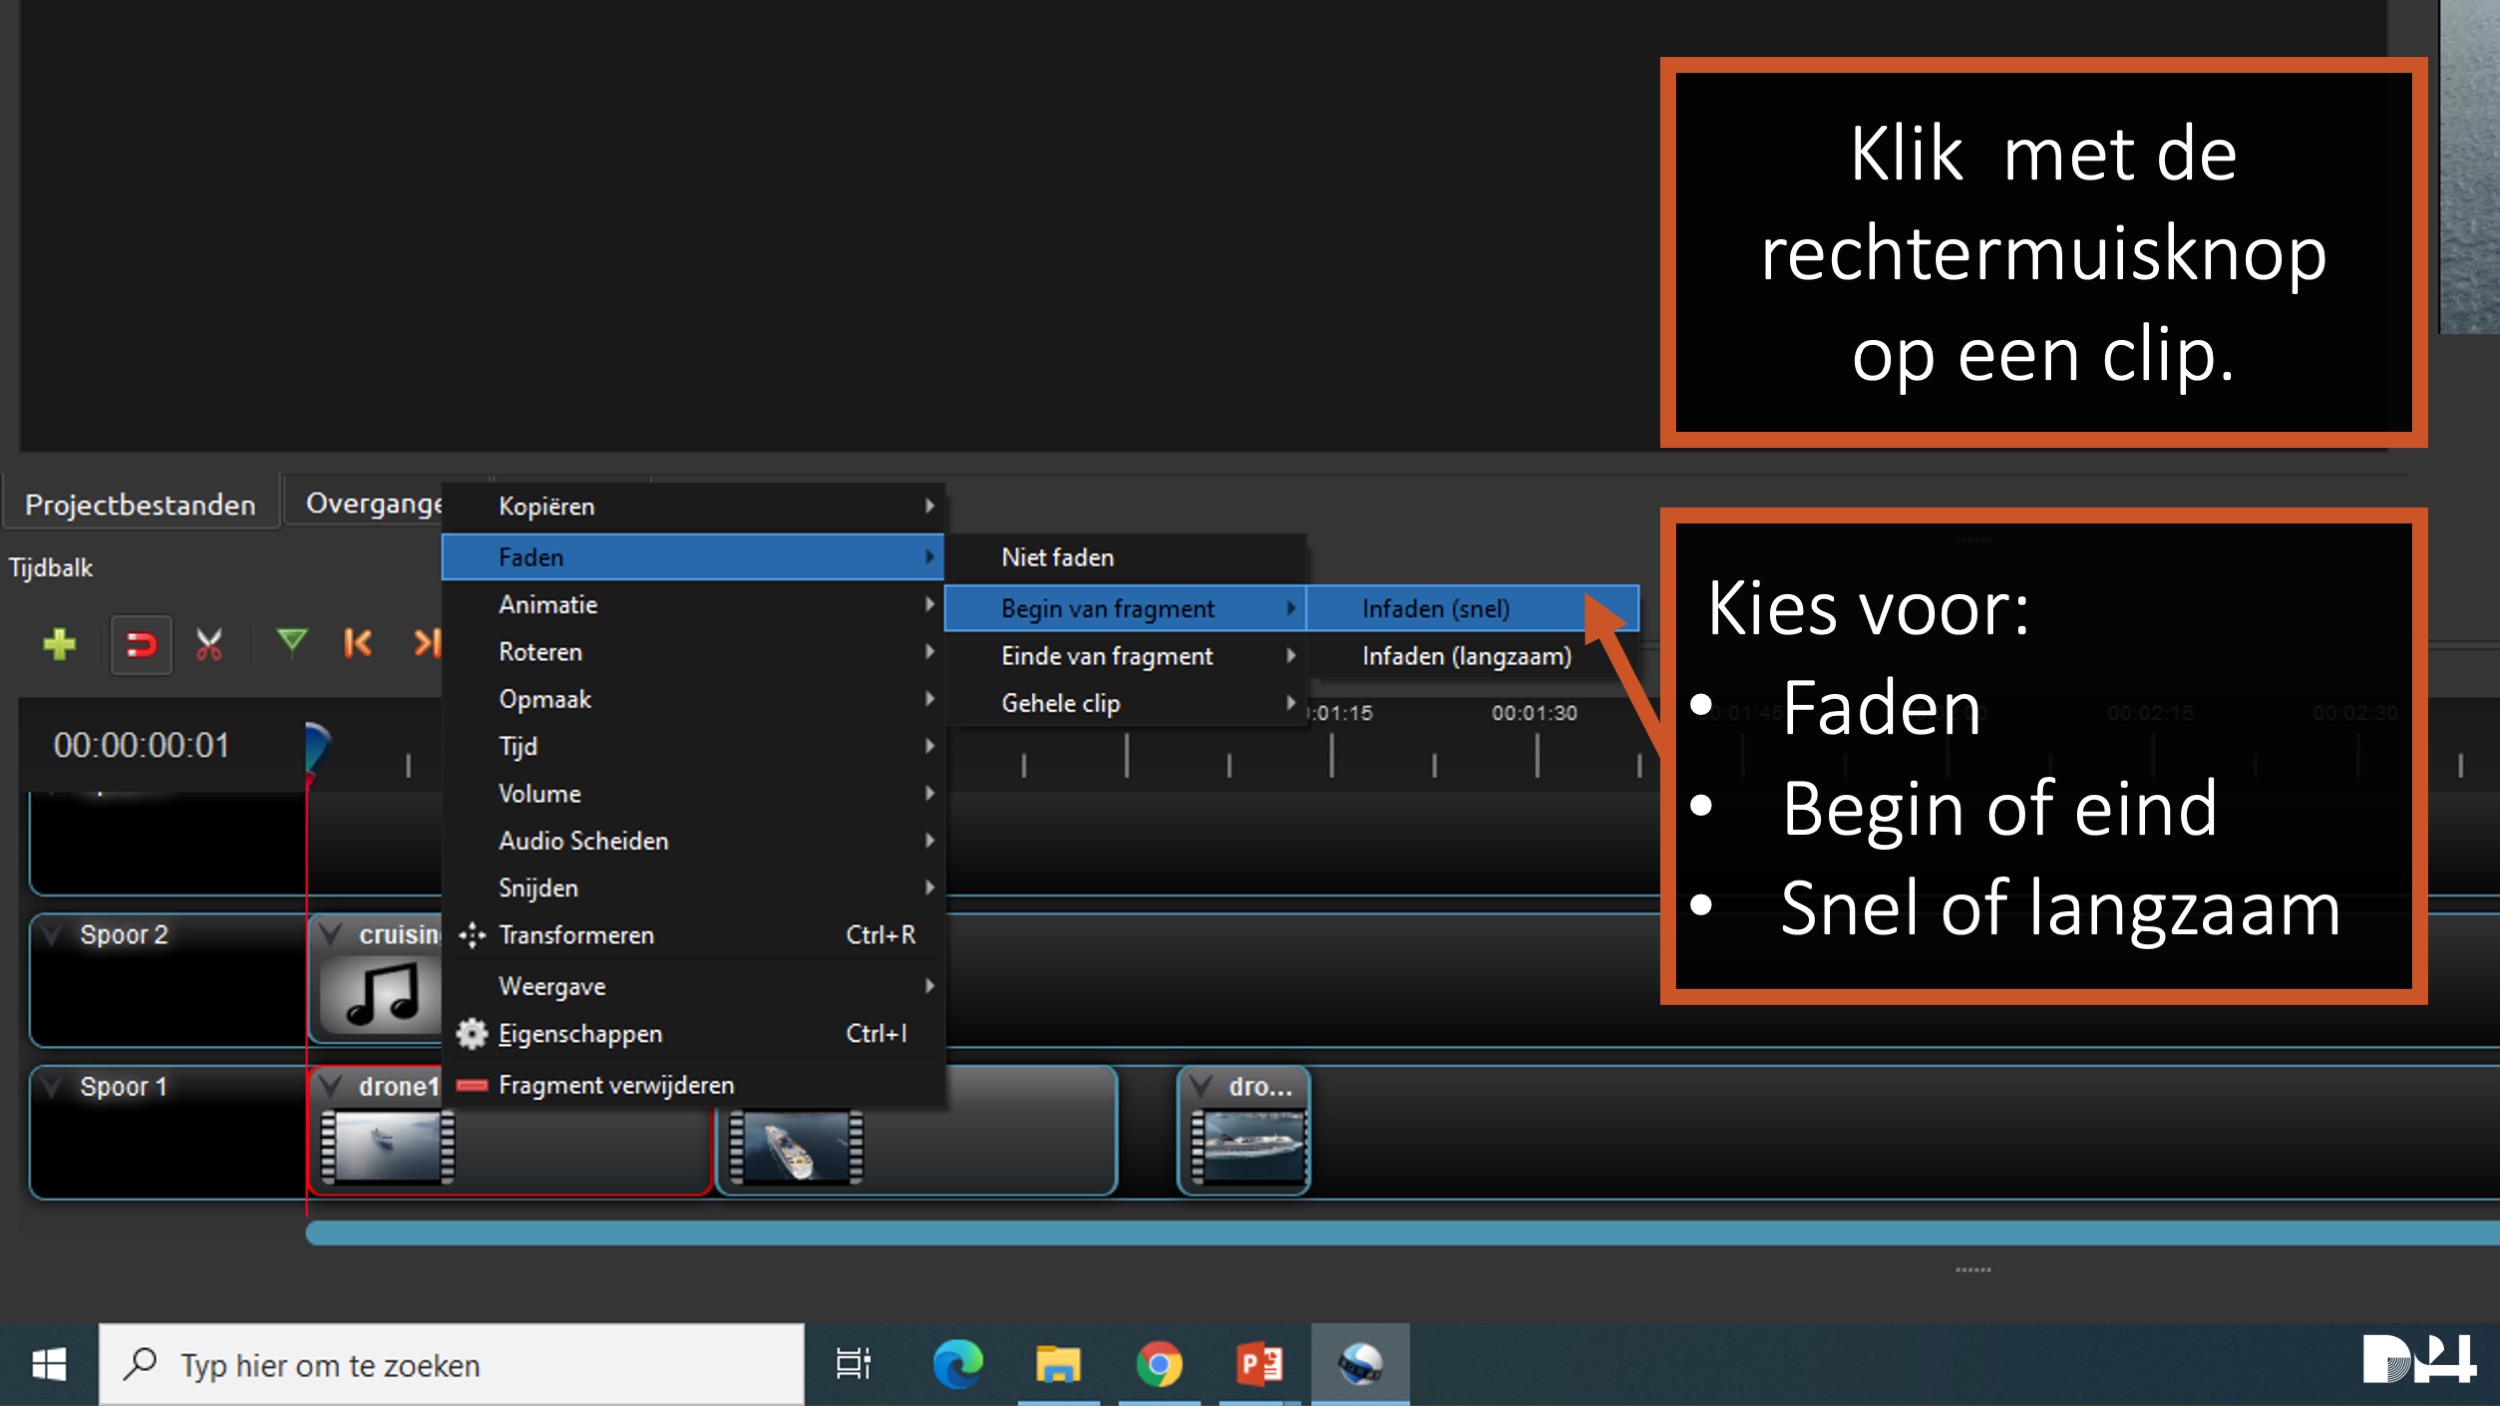Click the horizontal timeline scrollbar
2500x1406 pixels.
coord(1400,1233)
